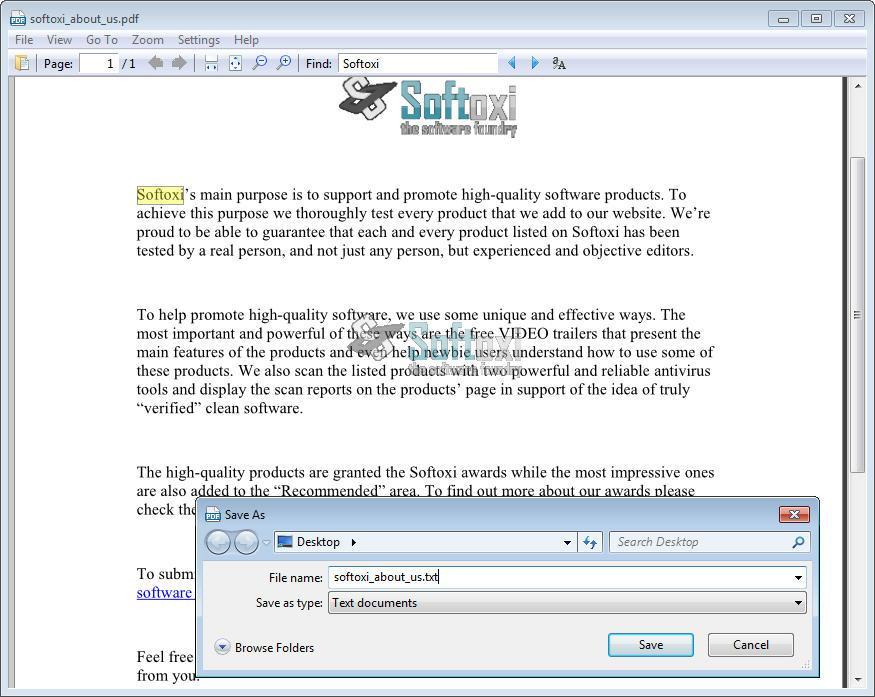Expand Browse Folders
This screenshot has height=697, width=875.
[264, 647]
